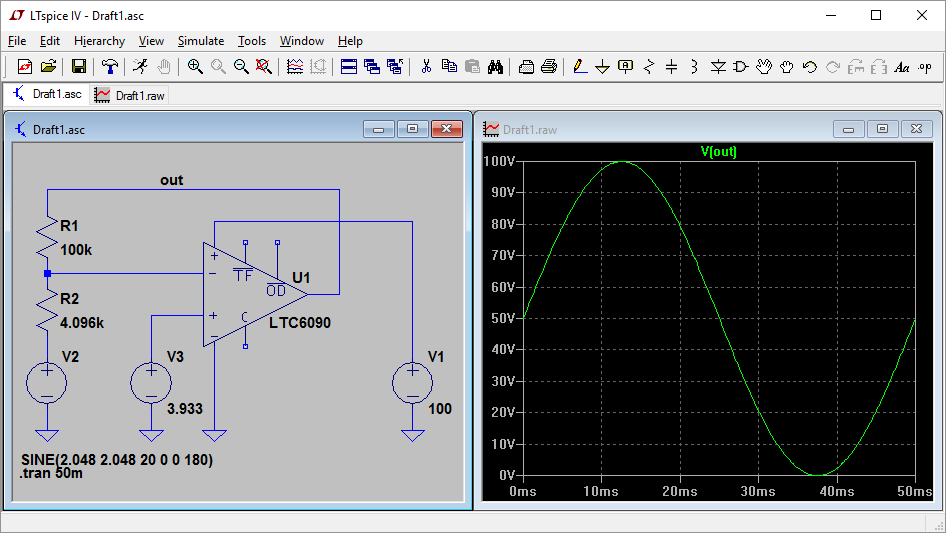The image size is (946, 533).
Task: Tile windows horizontally icon
Action: [x=349, y=66]
